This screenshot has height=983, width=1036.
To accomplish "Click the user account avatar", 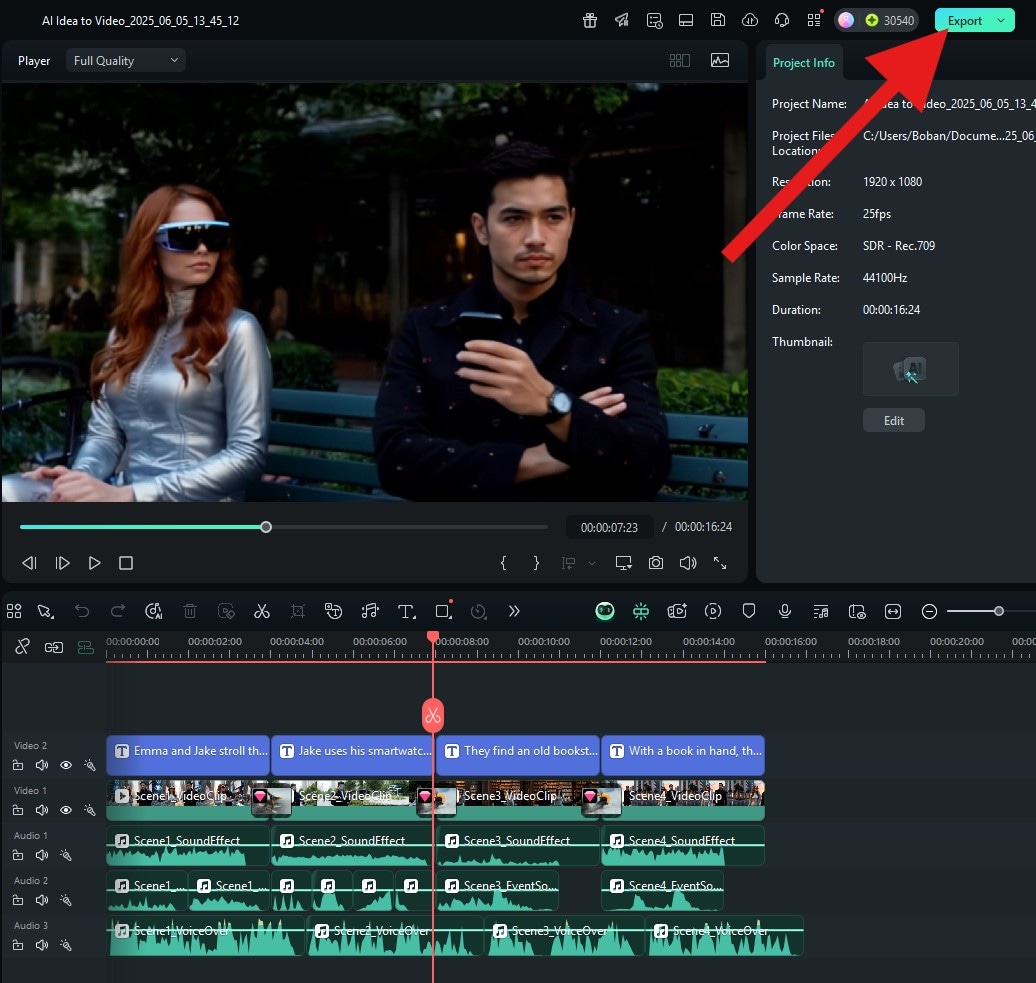I will point(846,20).
